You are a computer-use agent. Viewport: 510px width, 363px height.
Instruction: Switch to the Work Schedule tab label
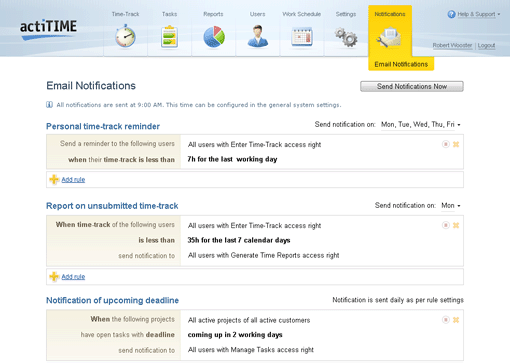[x=302, y=14]
